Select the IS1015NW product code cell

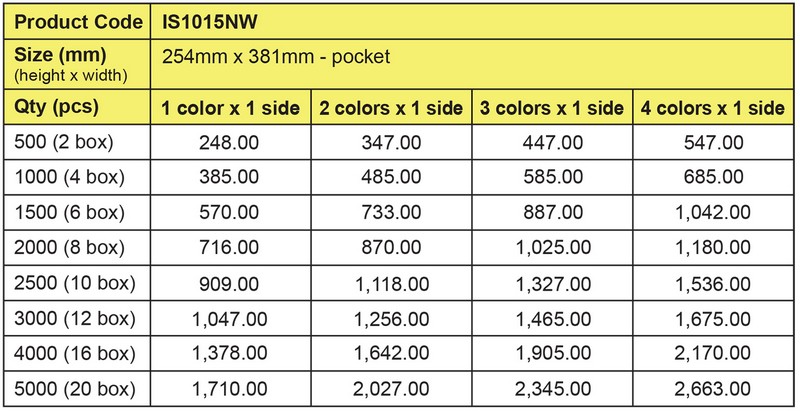(473, 21)
